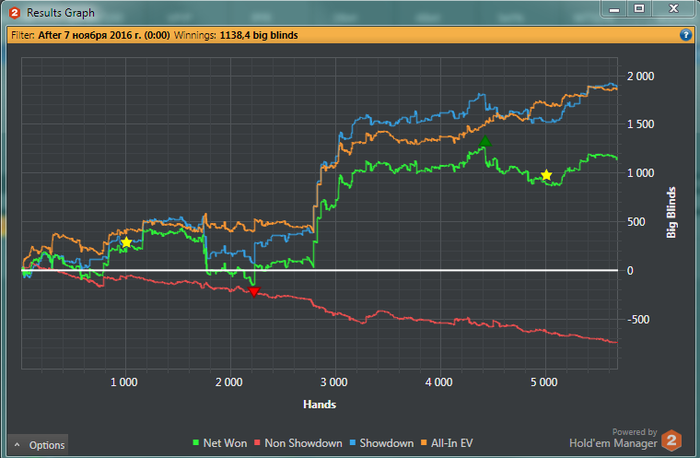Click the Powered by Hold'em Manager text
700x458 pixels.
point(613,438)
